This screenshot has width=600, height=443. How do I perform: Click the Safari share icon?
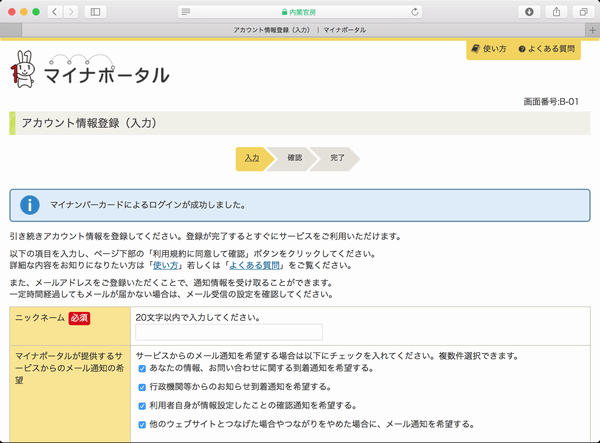point(556,12)
